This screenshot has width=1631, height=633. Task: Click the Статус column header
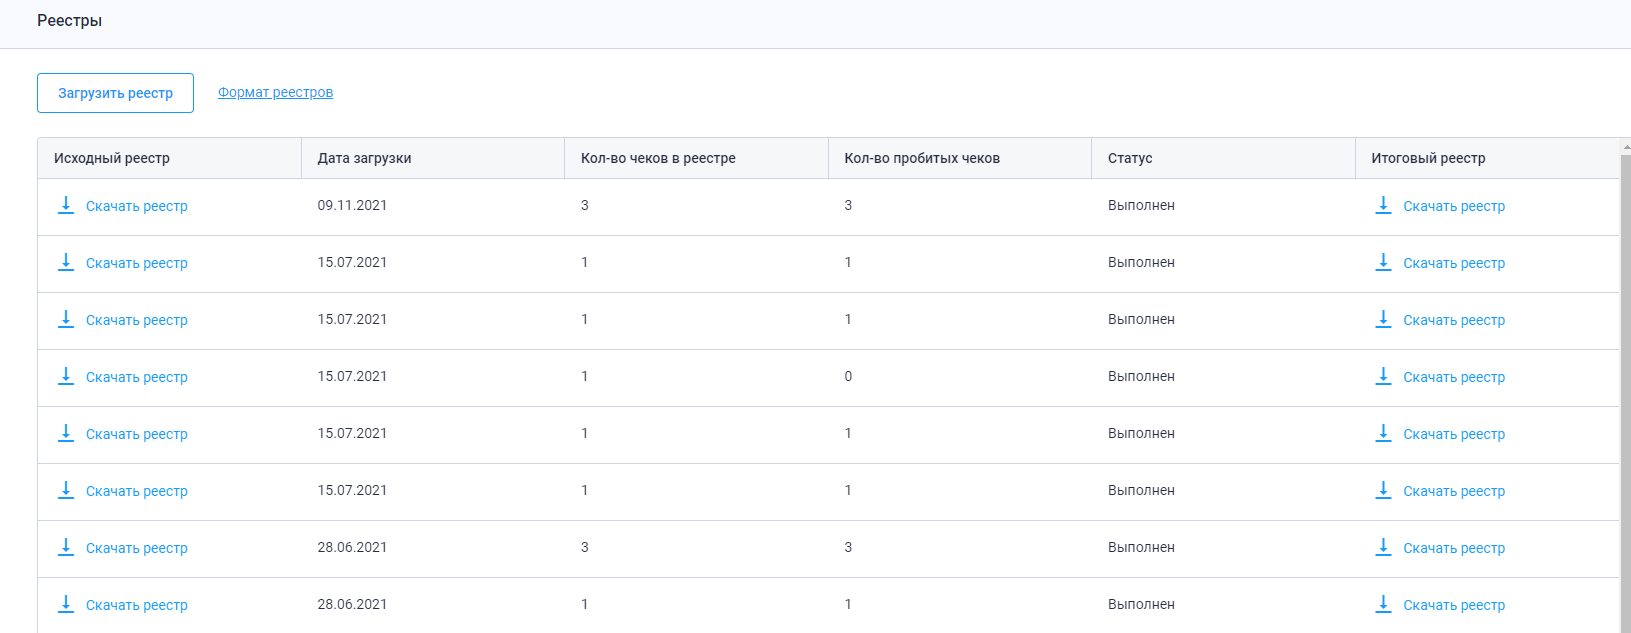click(x=1130, y=158)
